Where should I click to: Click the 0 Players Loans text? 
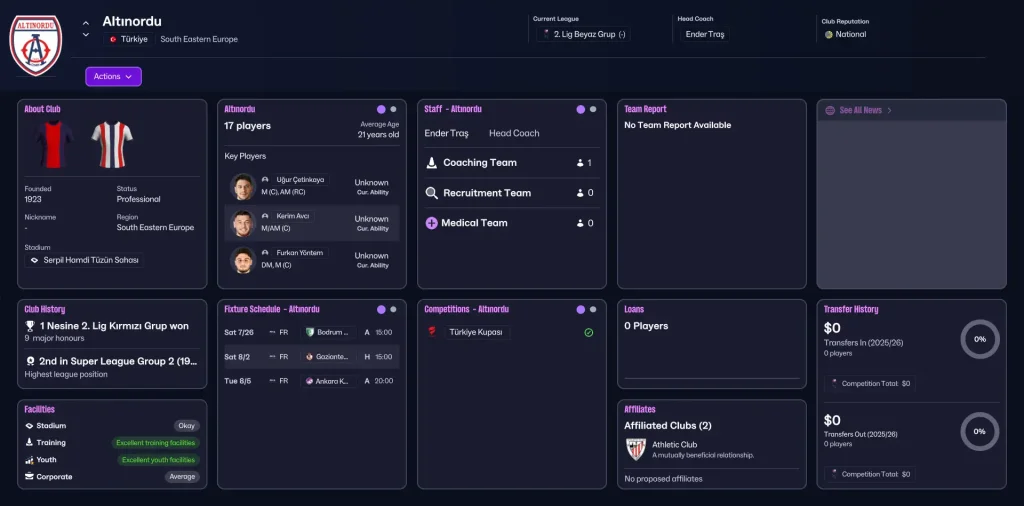pyautogui.click(x=646, y=326)
